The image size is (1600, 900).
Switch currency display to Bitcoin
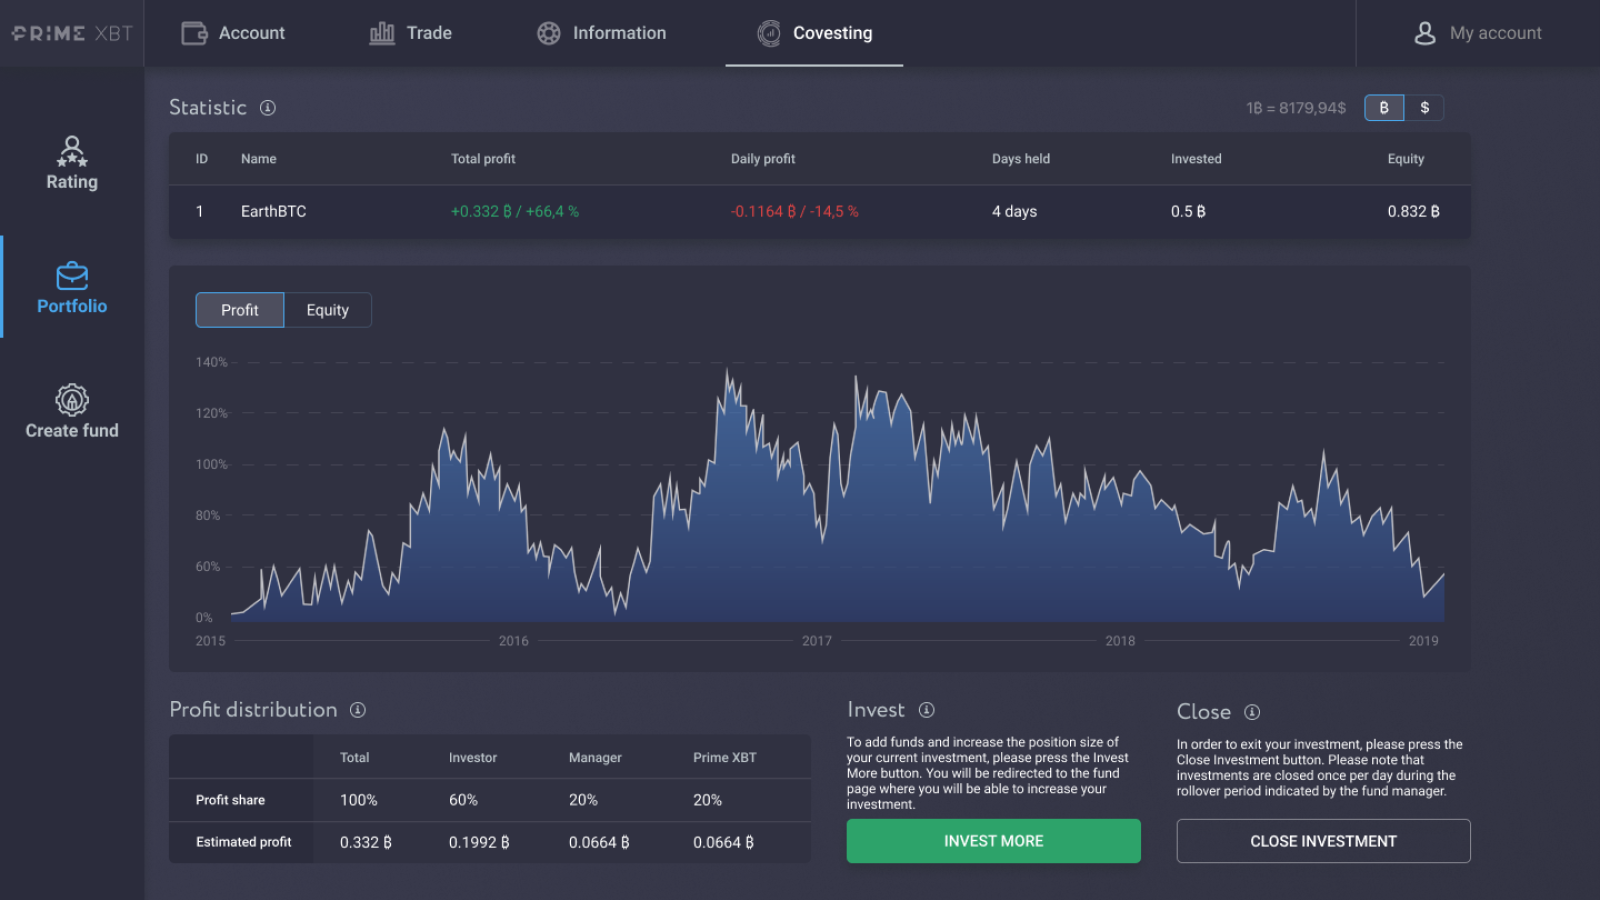(x=1384, y=108)
